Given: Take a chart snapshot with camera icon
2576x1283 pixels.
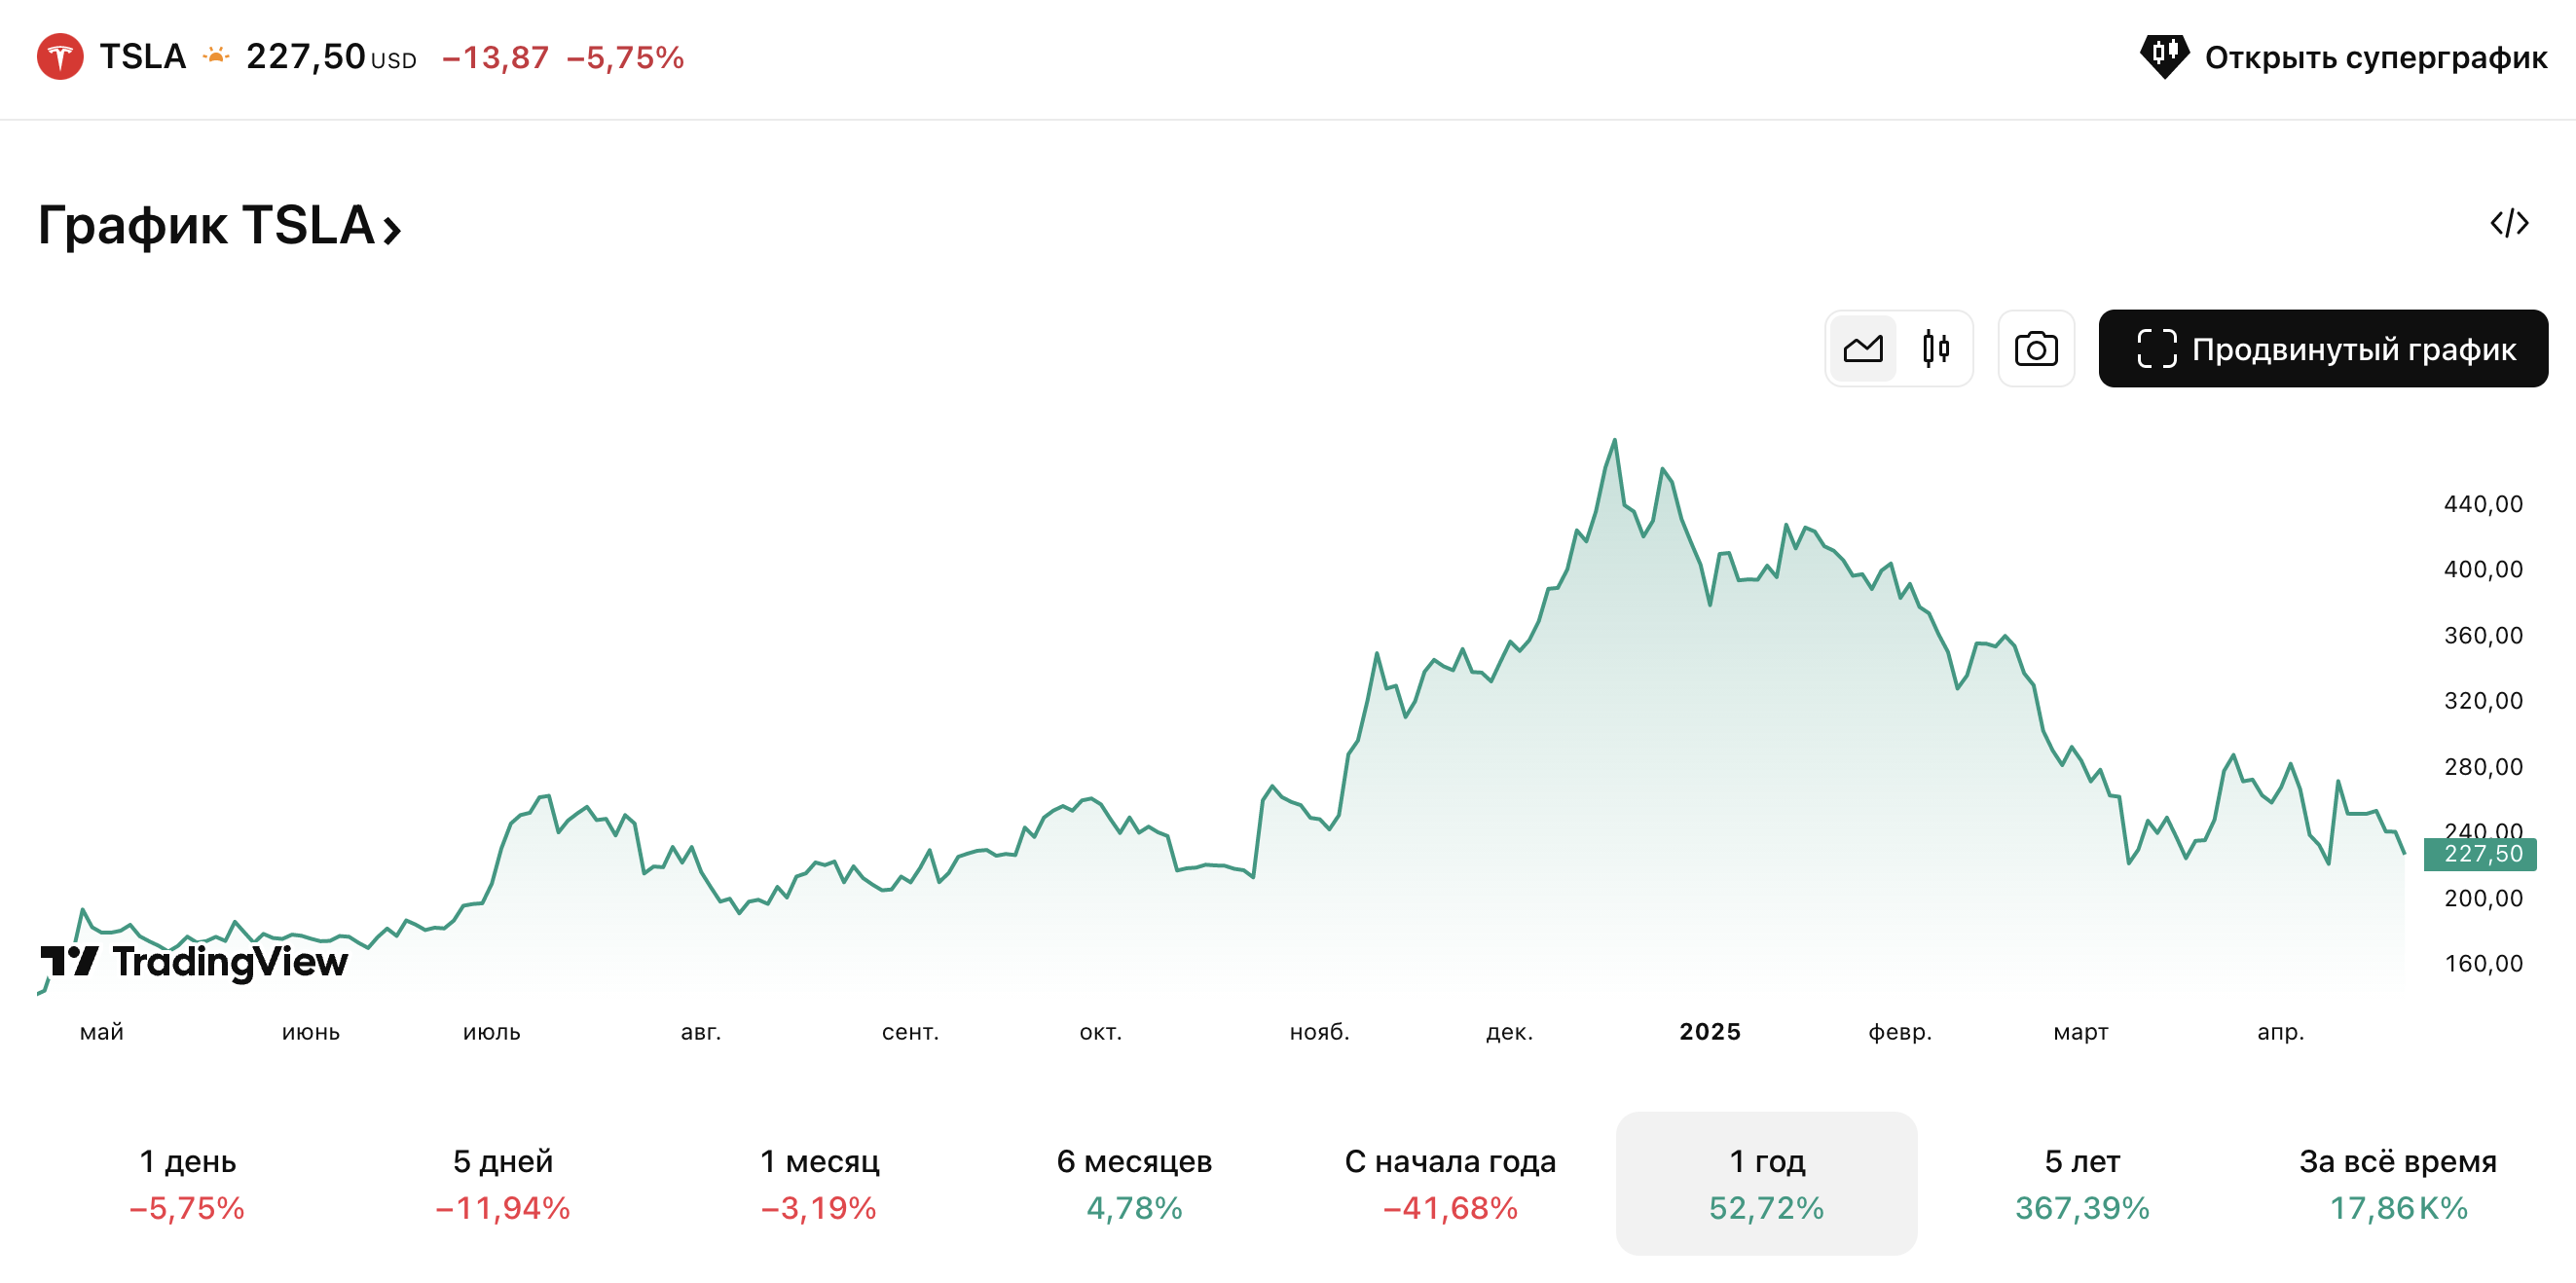Looking at the screenshot, I should [2035, 349].
